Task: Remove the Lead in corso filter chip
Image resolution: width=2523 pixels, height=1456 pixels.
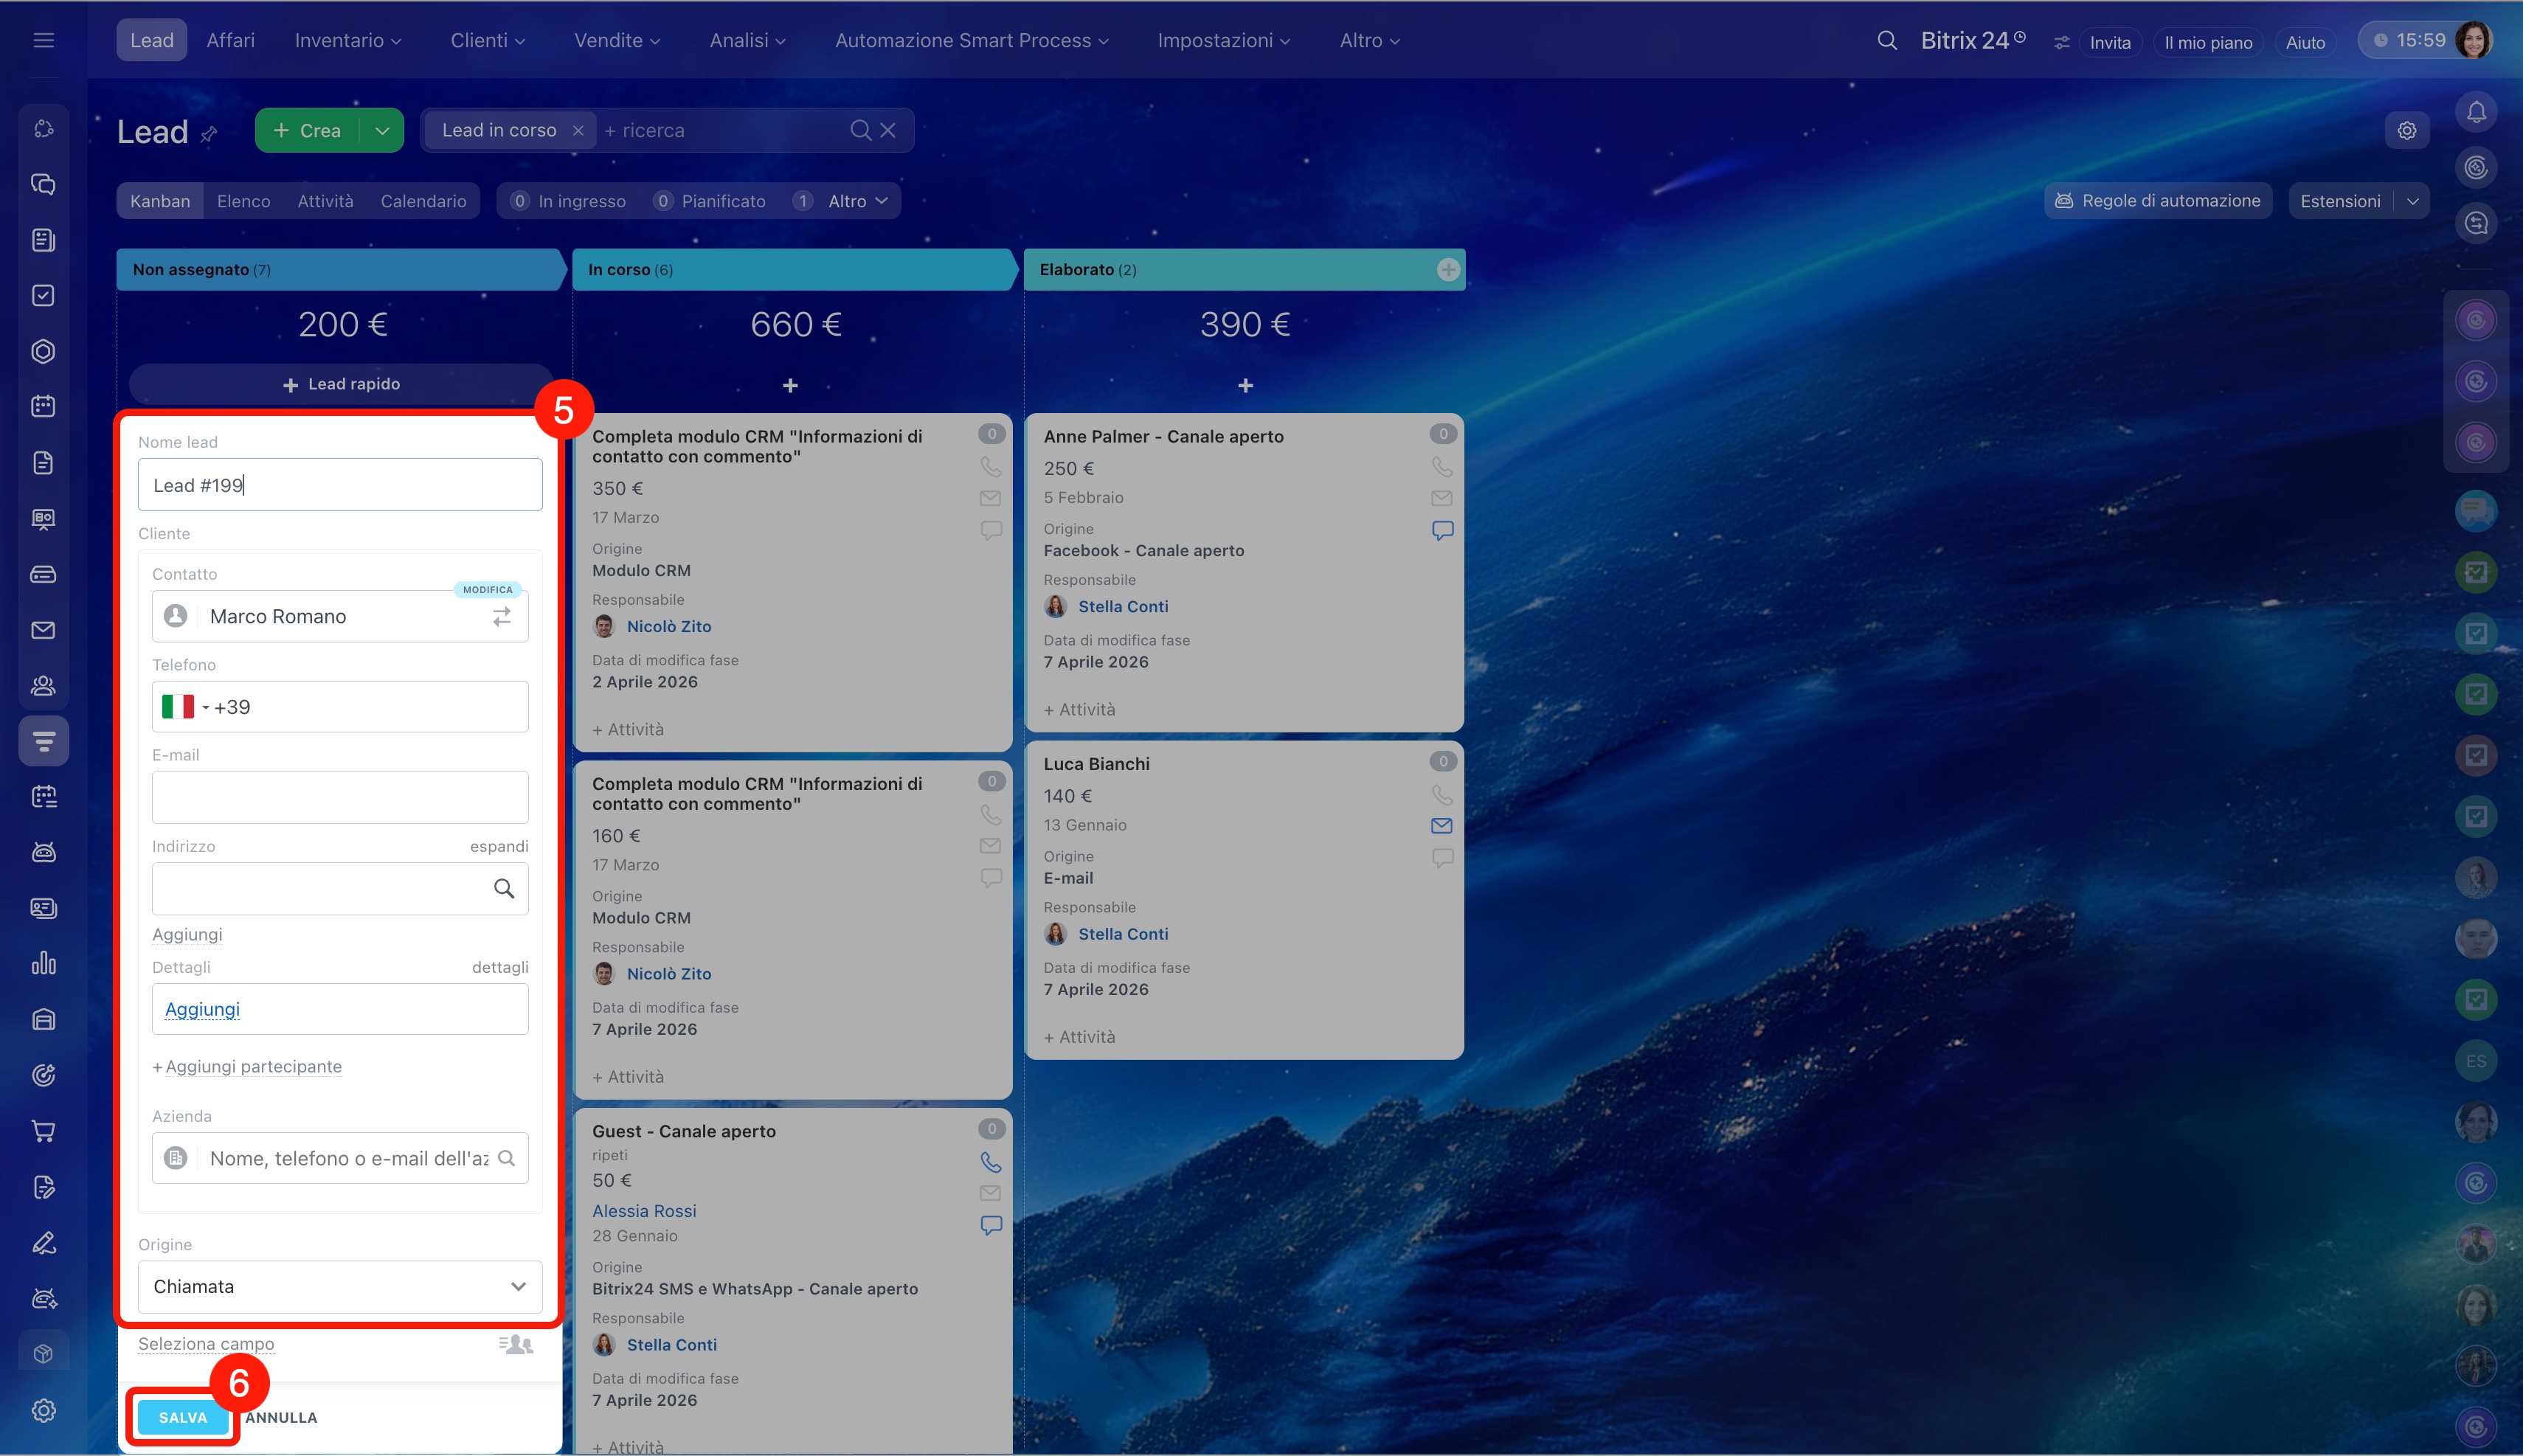Action: pos(578,131)
